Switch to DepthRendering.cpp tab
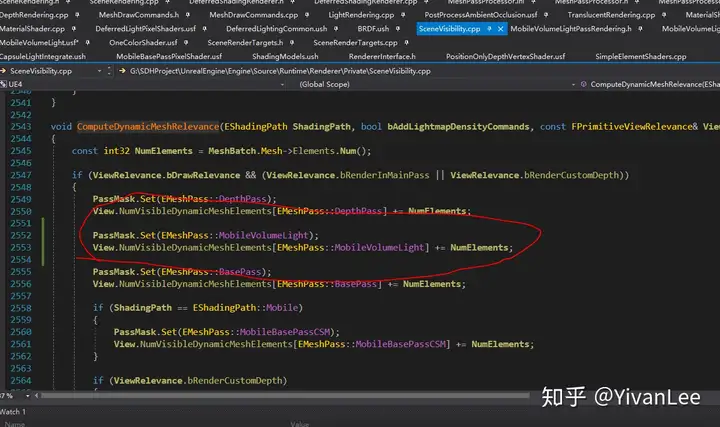The image size is (720, 427). coord(34,15)
